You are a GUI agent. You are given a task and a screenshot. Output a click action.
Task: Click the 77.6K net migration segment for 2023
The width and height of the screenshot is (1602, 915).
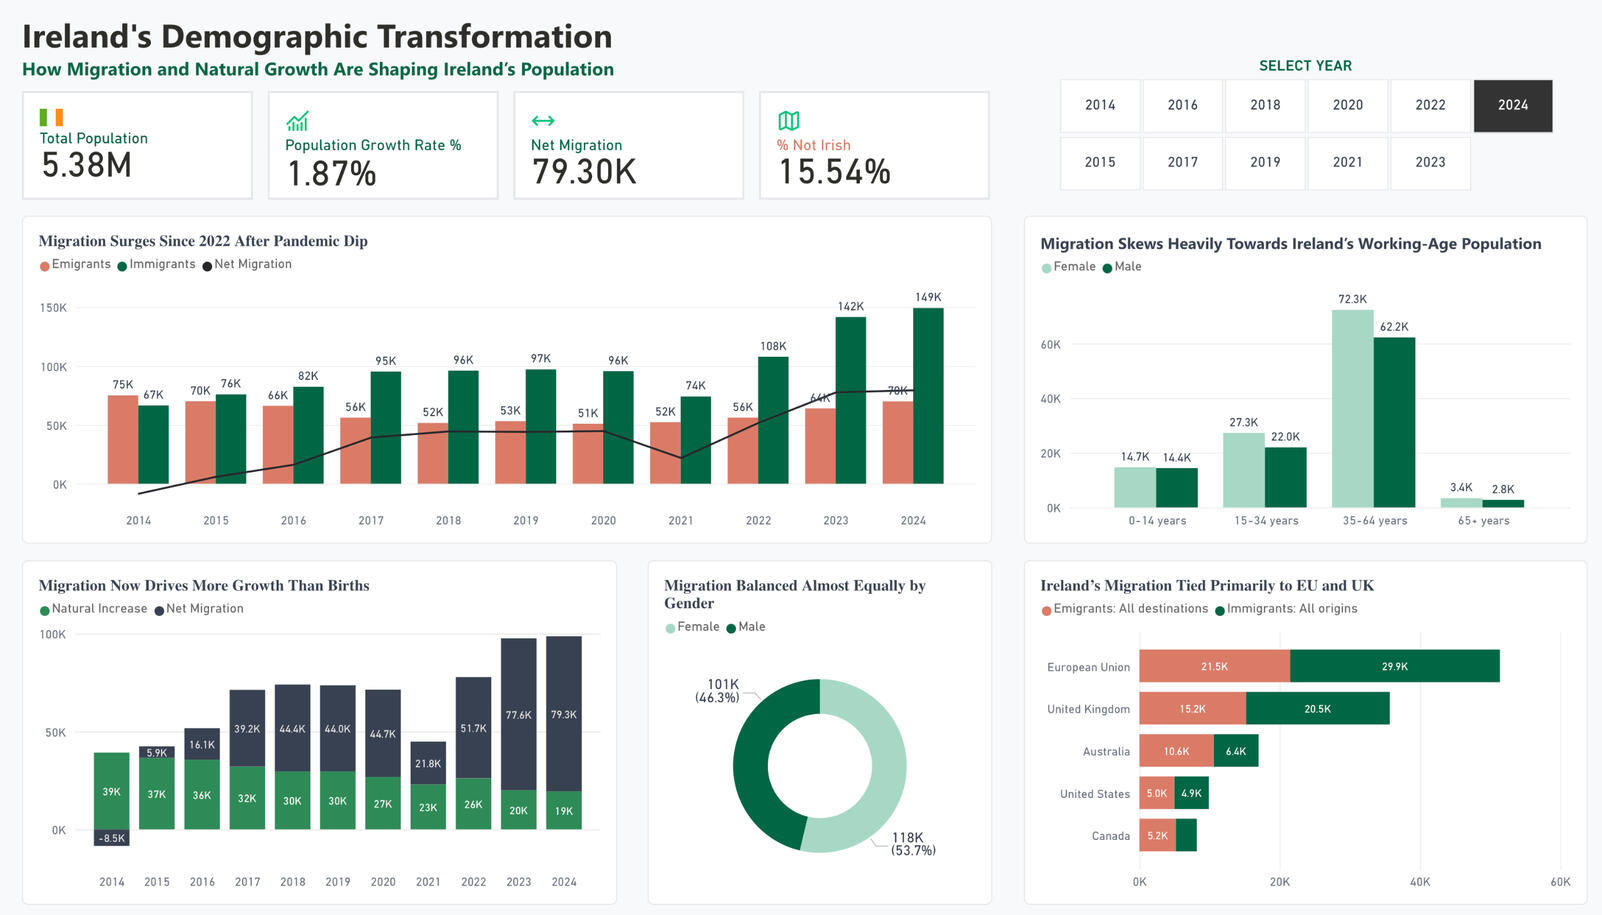point(518,714)
